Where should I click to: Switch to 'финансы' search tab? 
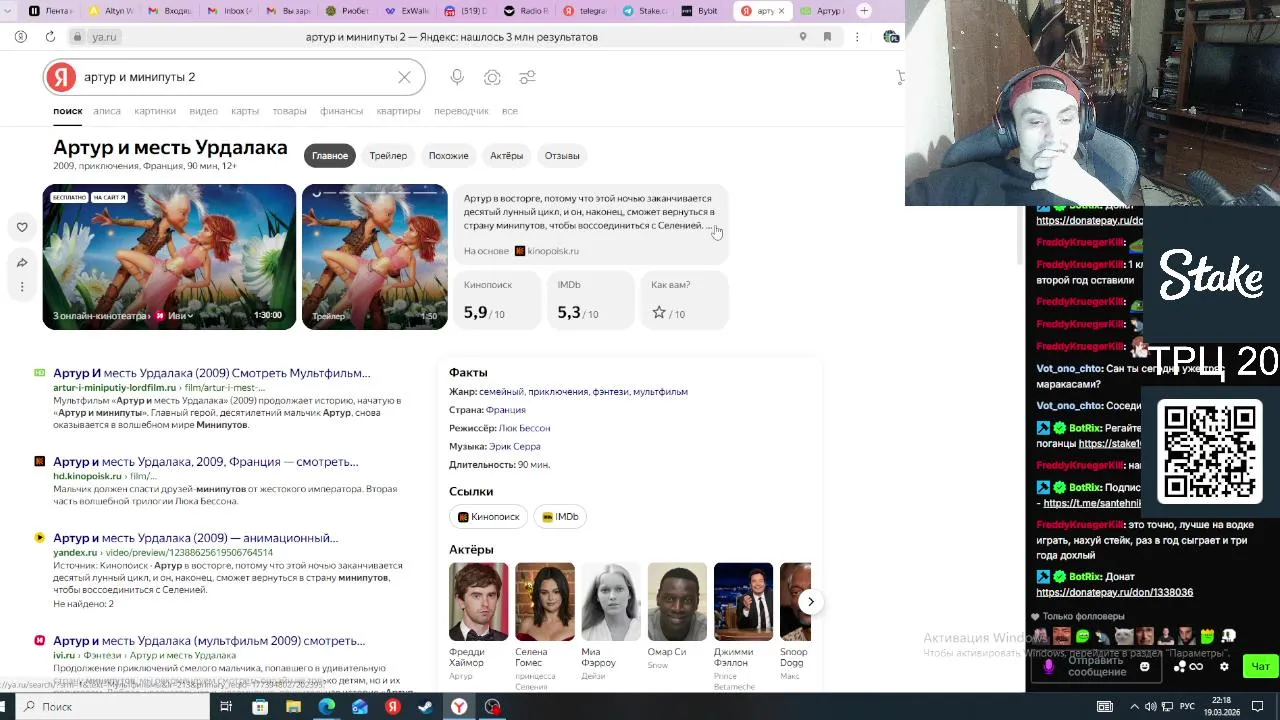pyautogui.click(x=342, y=111)
